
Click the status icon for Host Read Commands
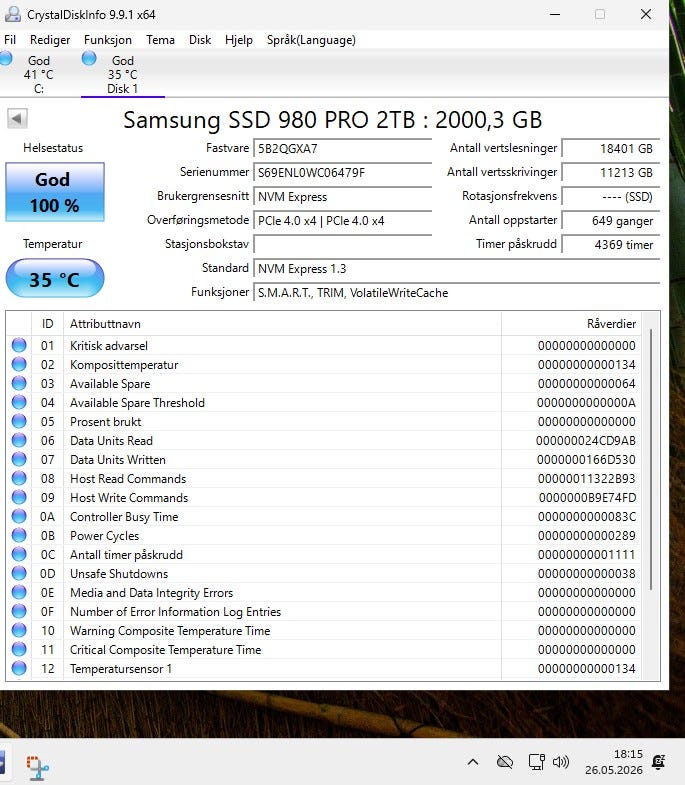click(19, 478)
